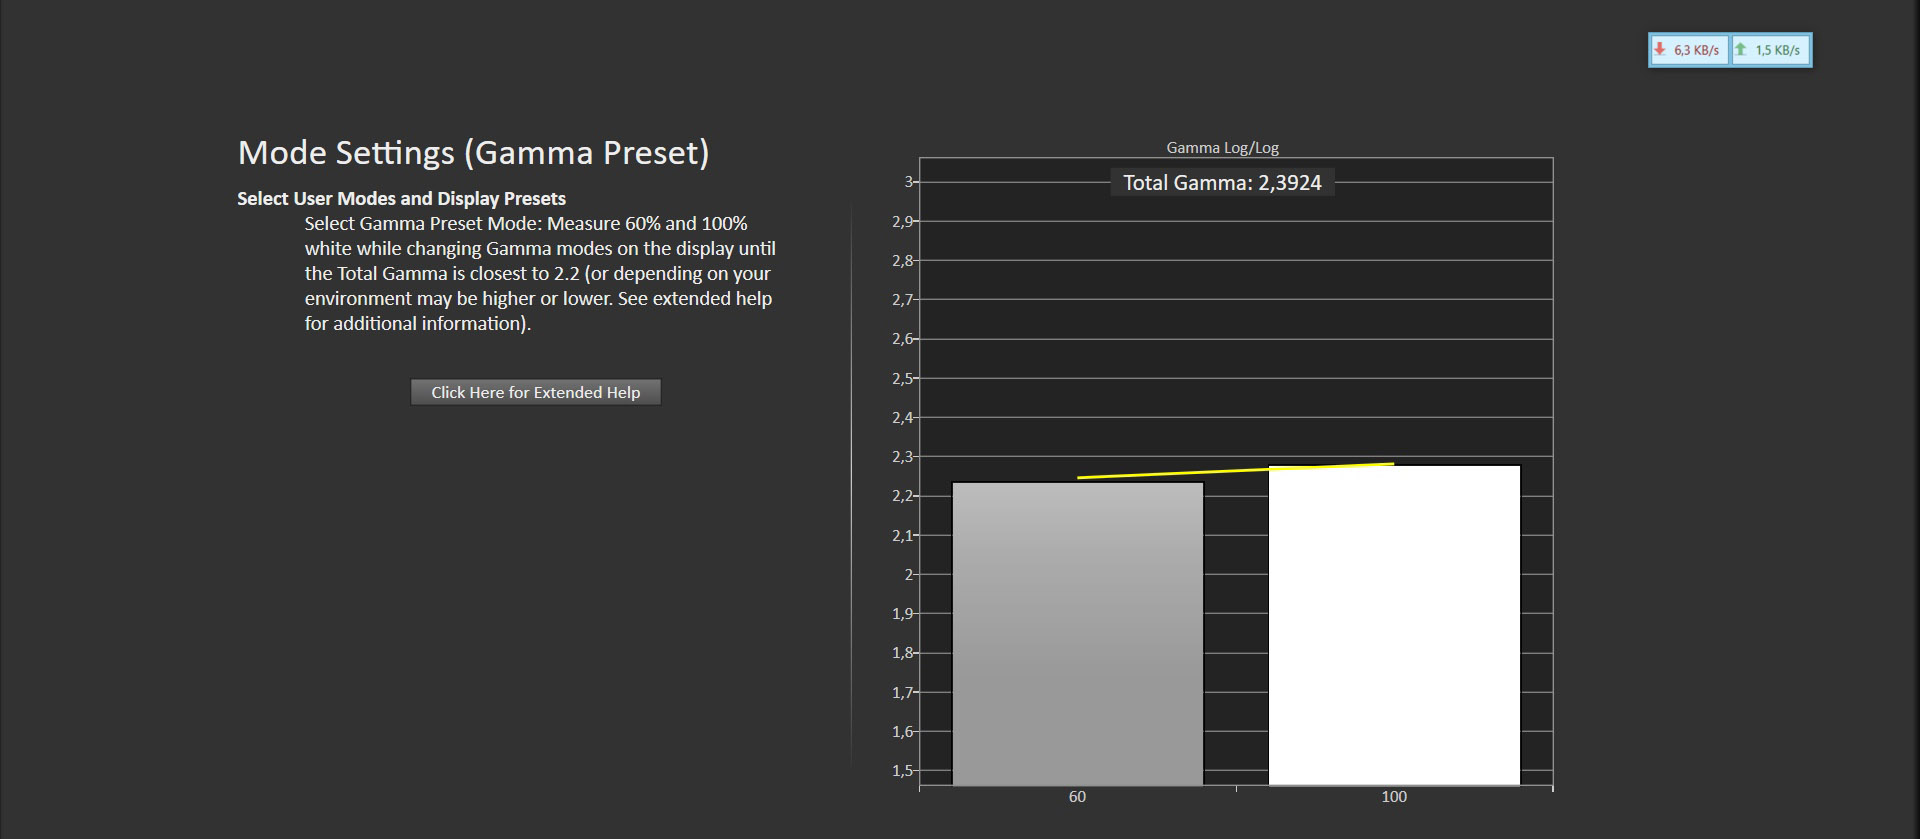Click the 2,2 value on the gamma axis
The image size is (1920, 839).
tap(902, 496)
